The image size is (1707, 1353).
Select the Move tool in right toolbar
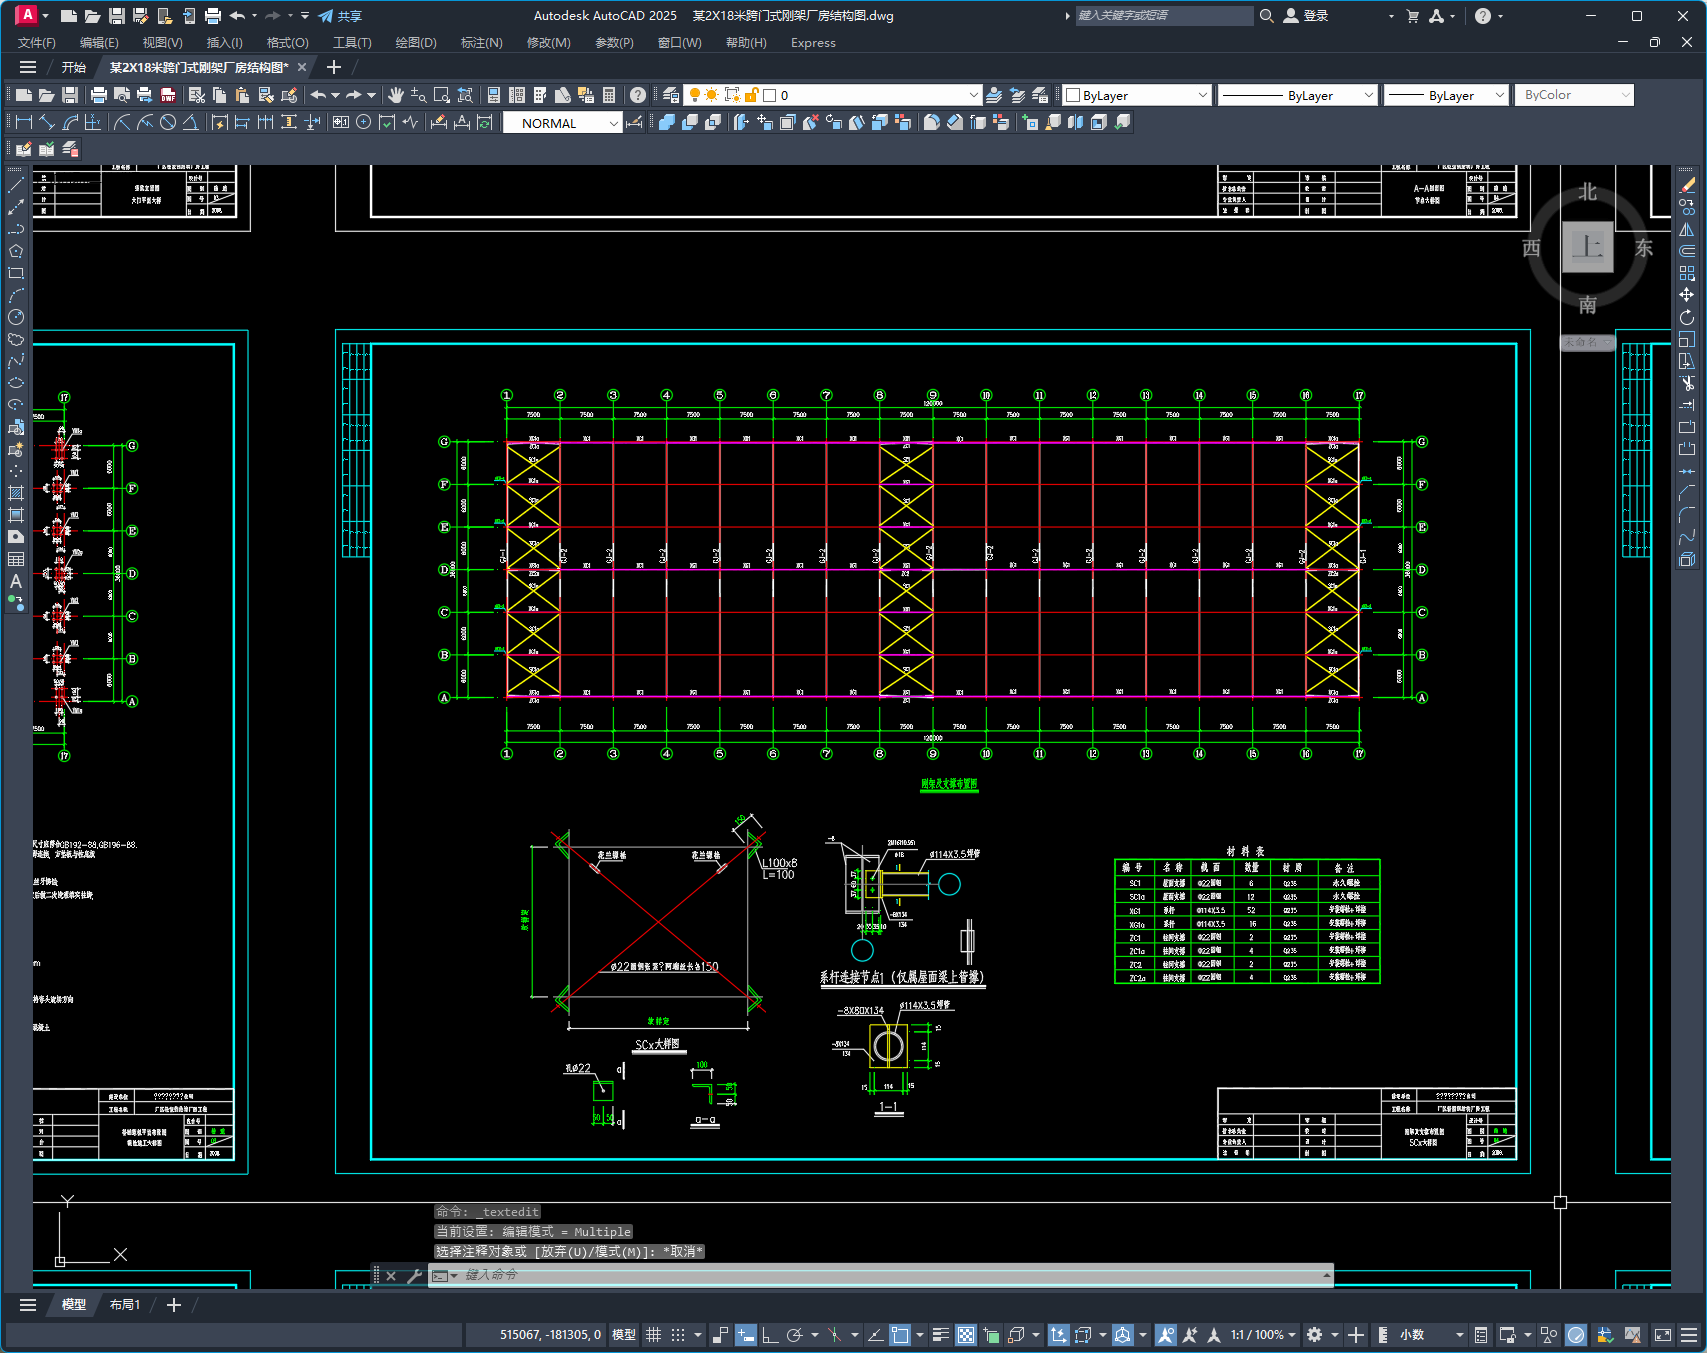[x=1687, y=295]
